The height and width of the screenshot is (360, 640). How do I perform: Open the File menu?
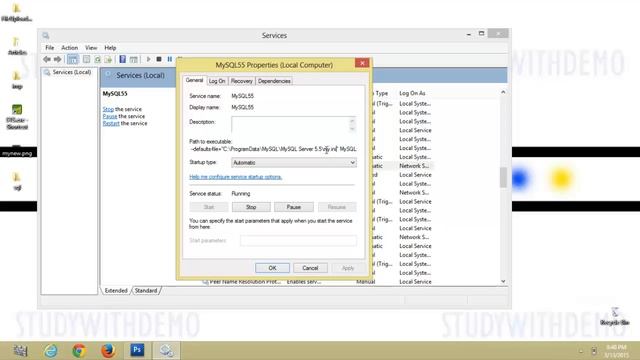point(49,48)
